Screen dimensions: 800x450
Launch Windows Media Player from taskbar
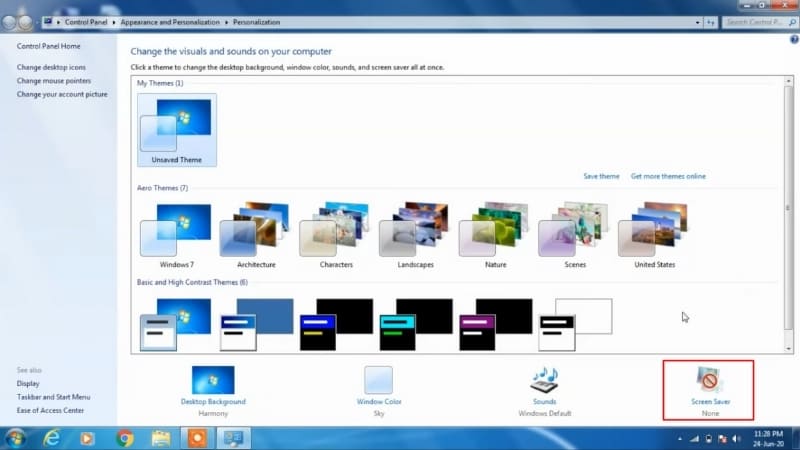pos(87,438)
